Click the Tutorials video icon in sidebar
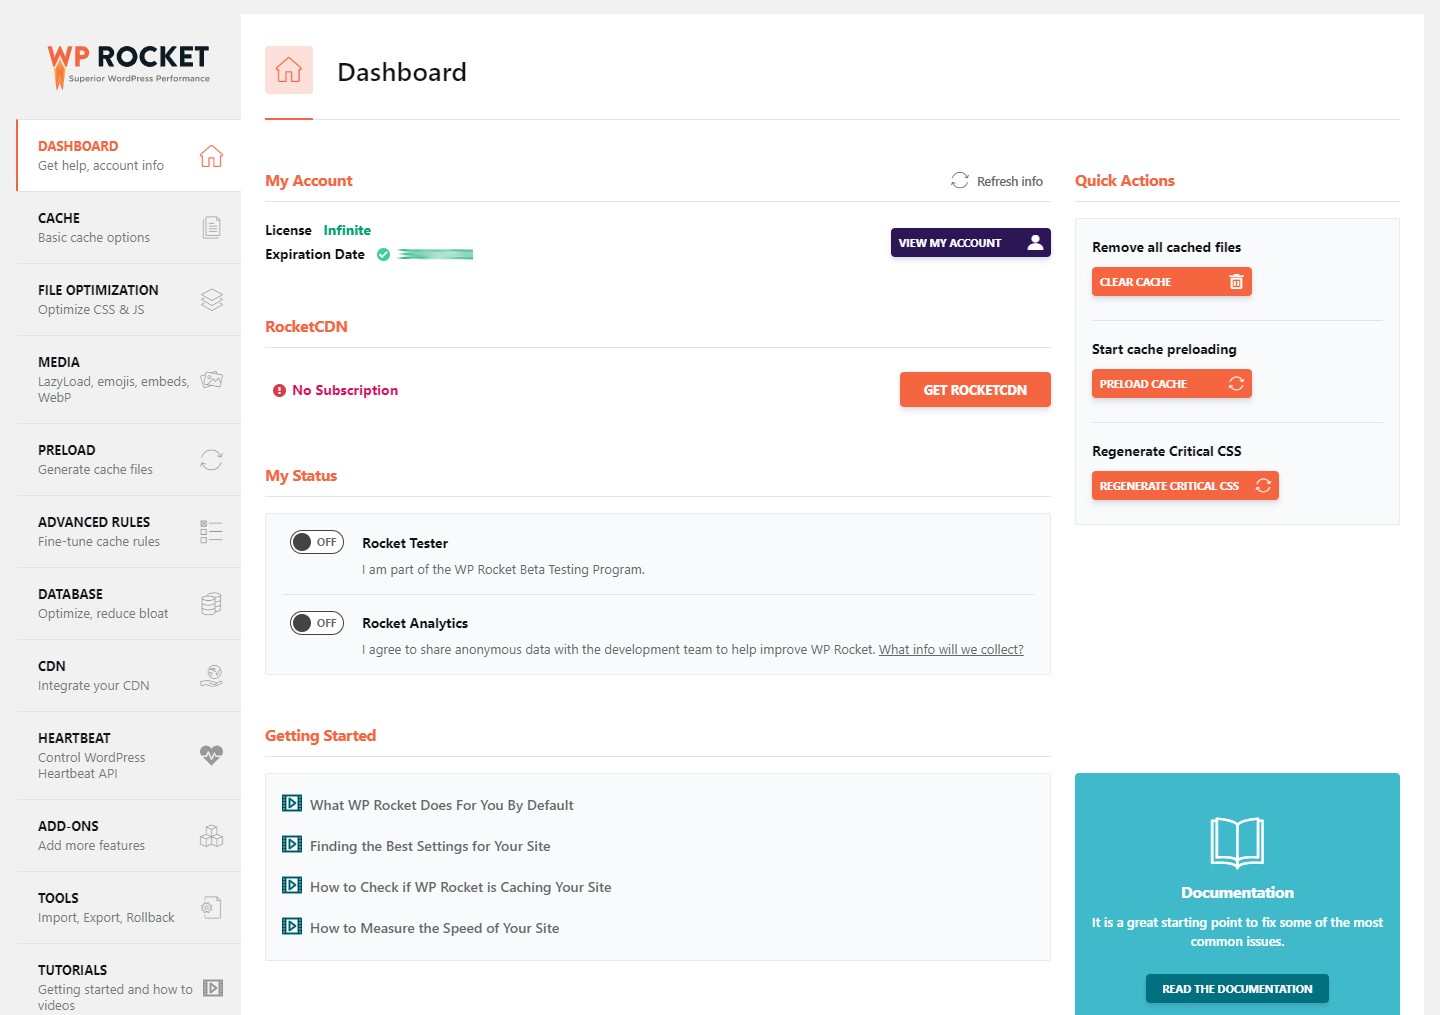This screenshot has width=1440, height=1015. (213, 988)
